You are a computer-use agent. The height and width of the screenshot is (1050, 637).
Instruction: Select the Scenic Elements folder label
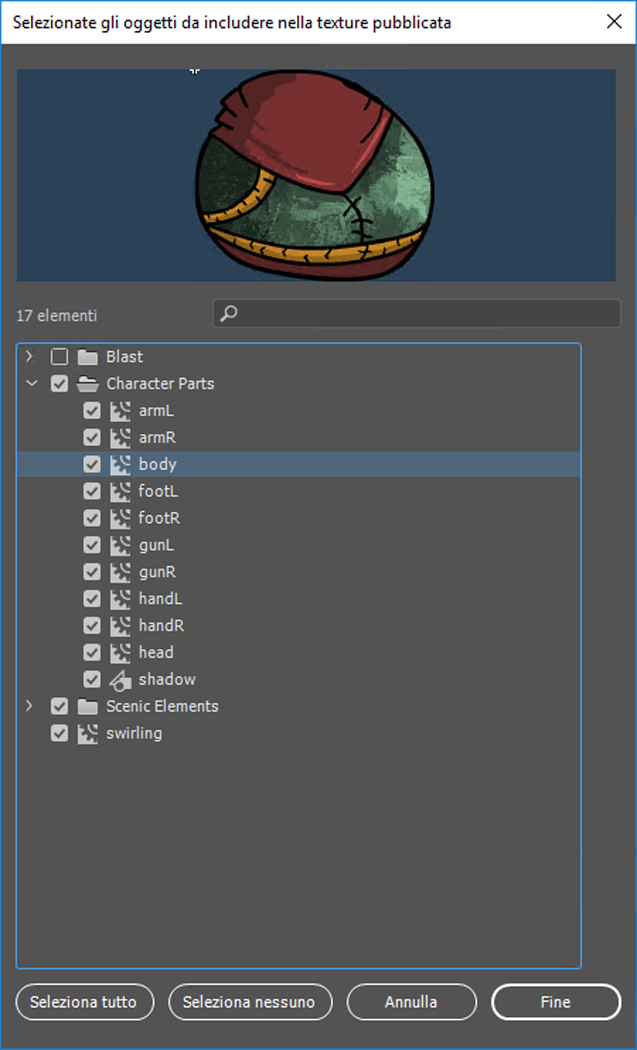point(162,706)
